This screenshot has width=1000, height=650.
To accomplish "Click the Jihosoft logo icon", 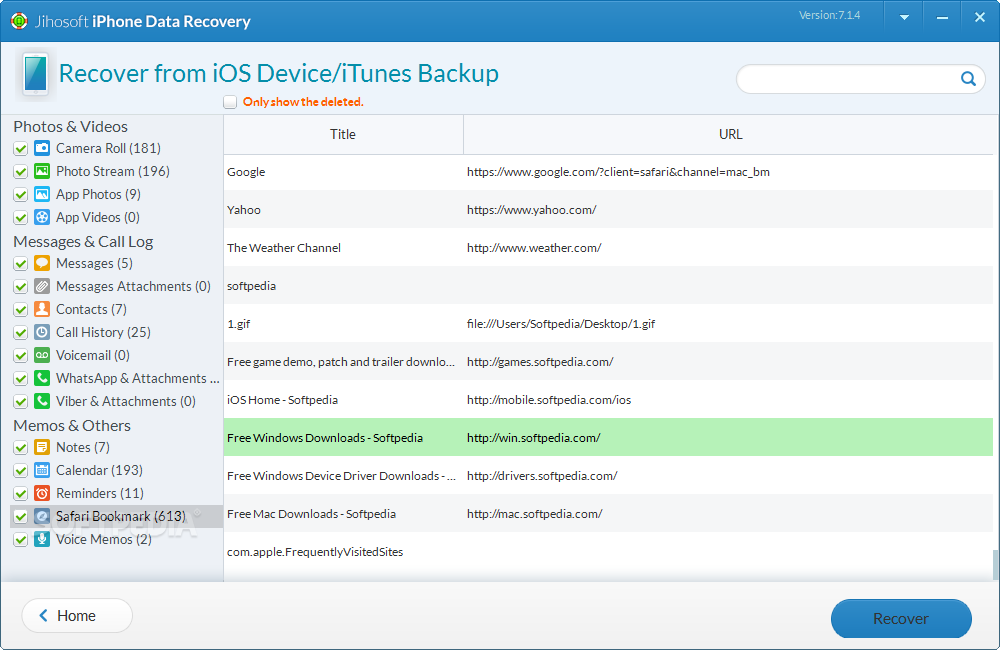I will tap(19, 21).
